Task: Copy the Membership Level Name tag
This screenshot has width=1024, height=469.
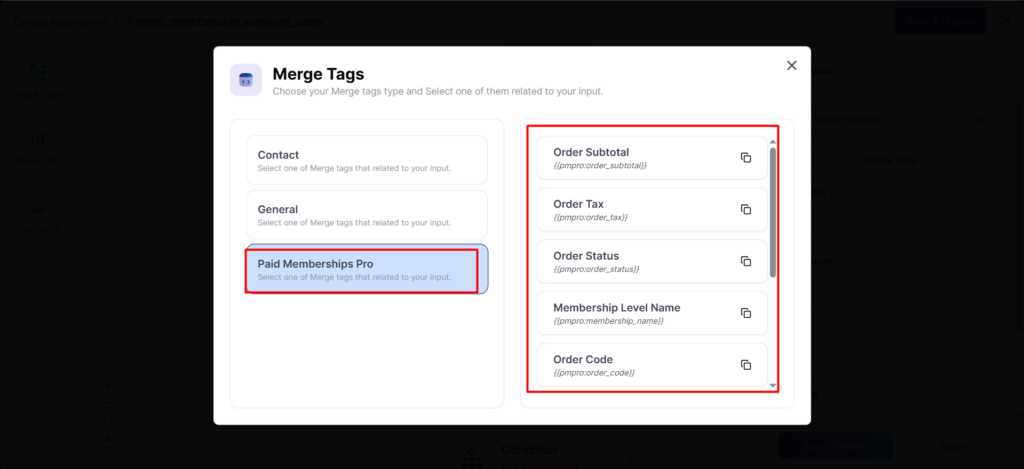Action: pos(745,313)
